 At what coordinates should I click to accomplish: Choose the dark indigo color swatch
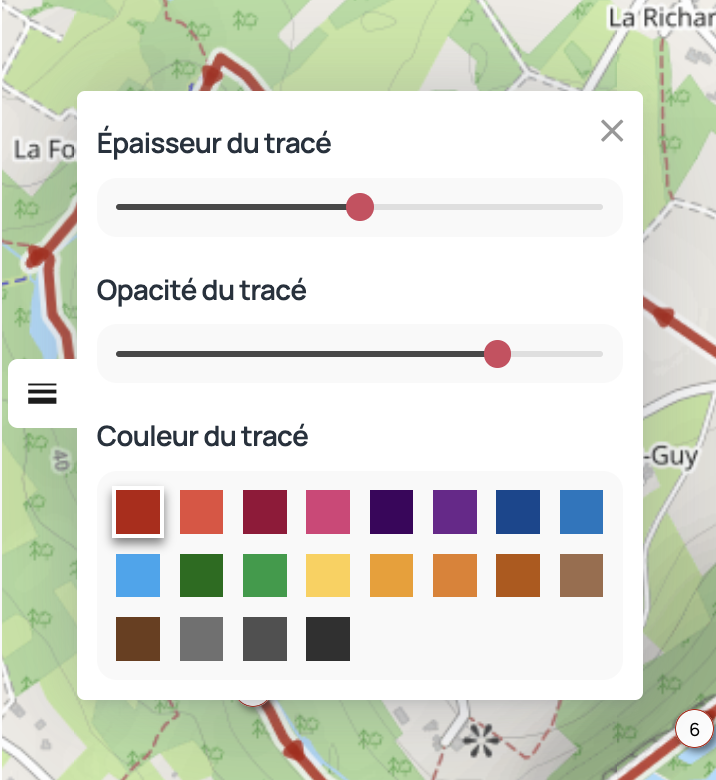[x=391, y=512]
